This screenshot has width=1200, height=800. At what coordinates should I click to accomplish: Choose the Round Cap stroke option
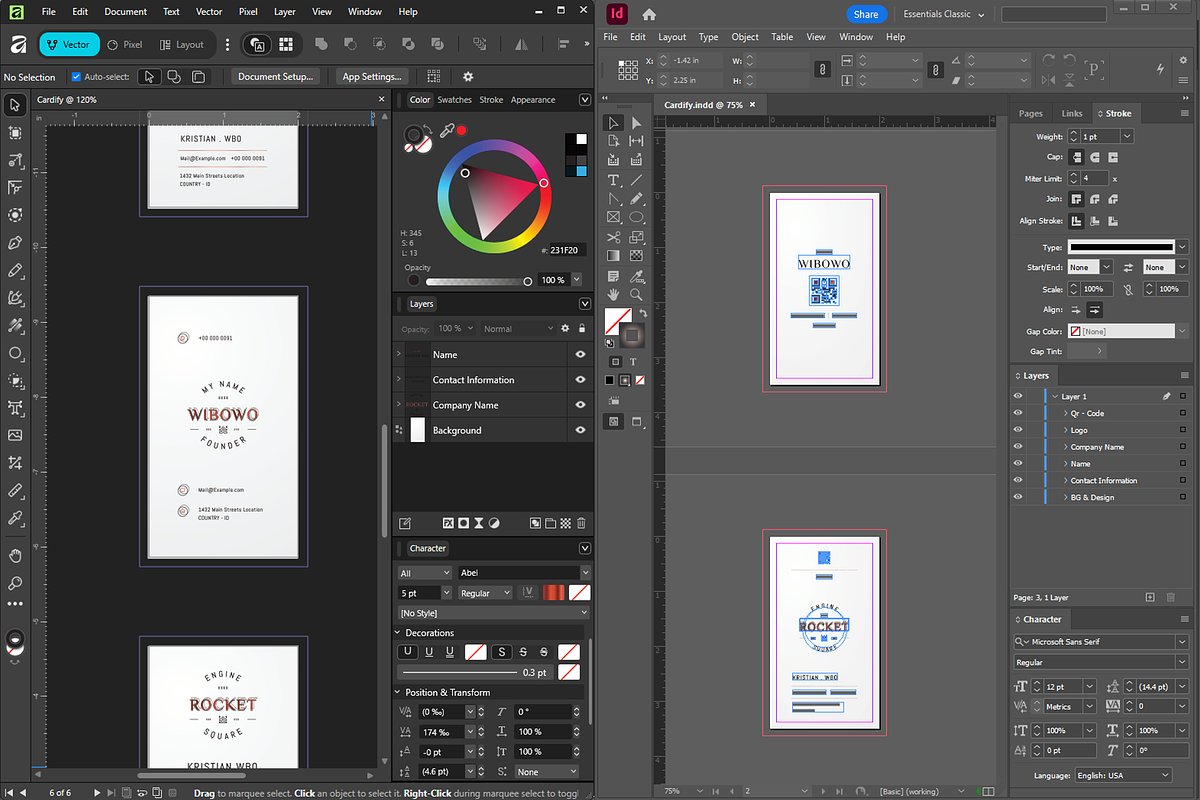coord(1095,157)
